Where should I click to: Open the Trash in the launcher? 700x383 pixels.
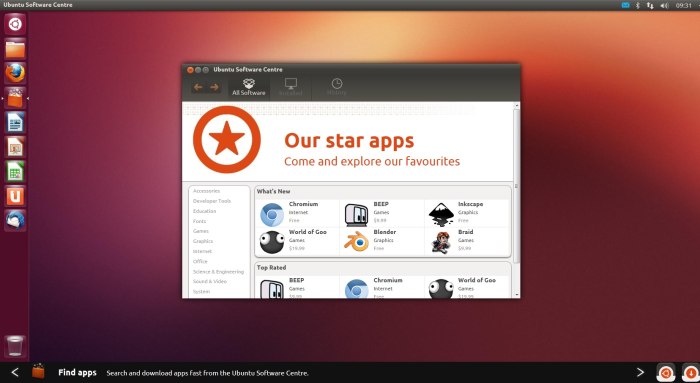pyautogui.click(x=15, y=346)
